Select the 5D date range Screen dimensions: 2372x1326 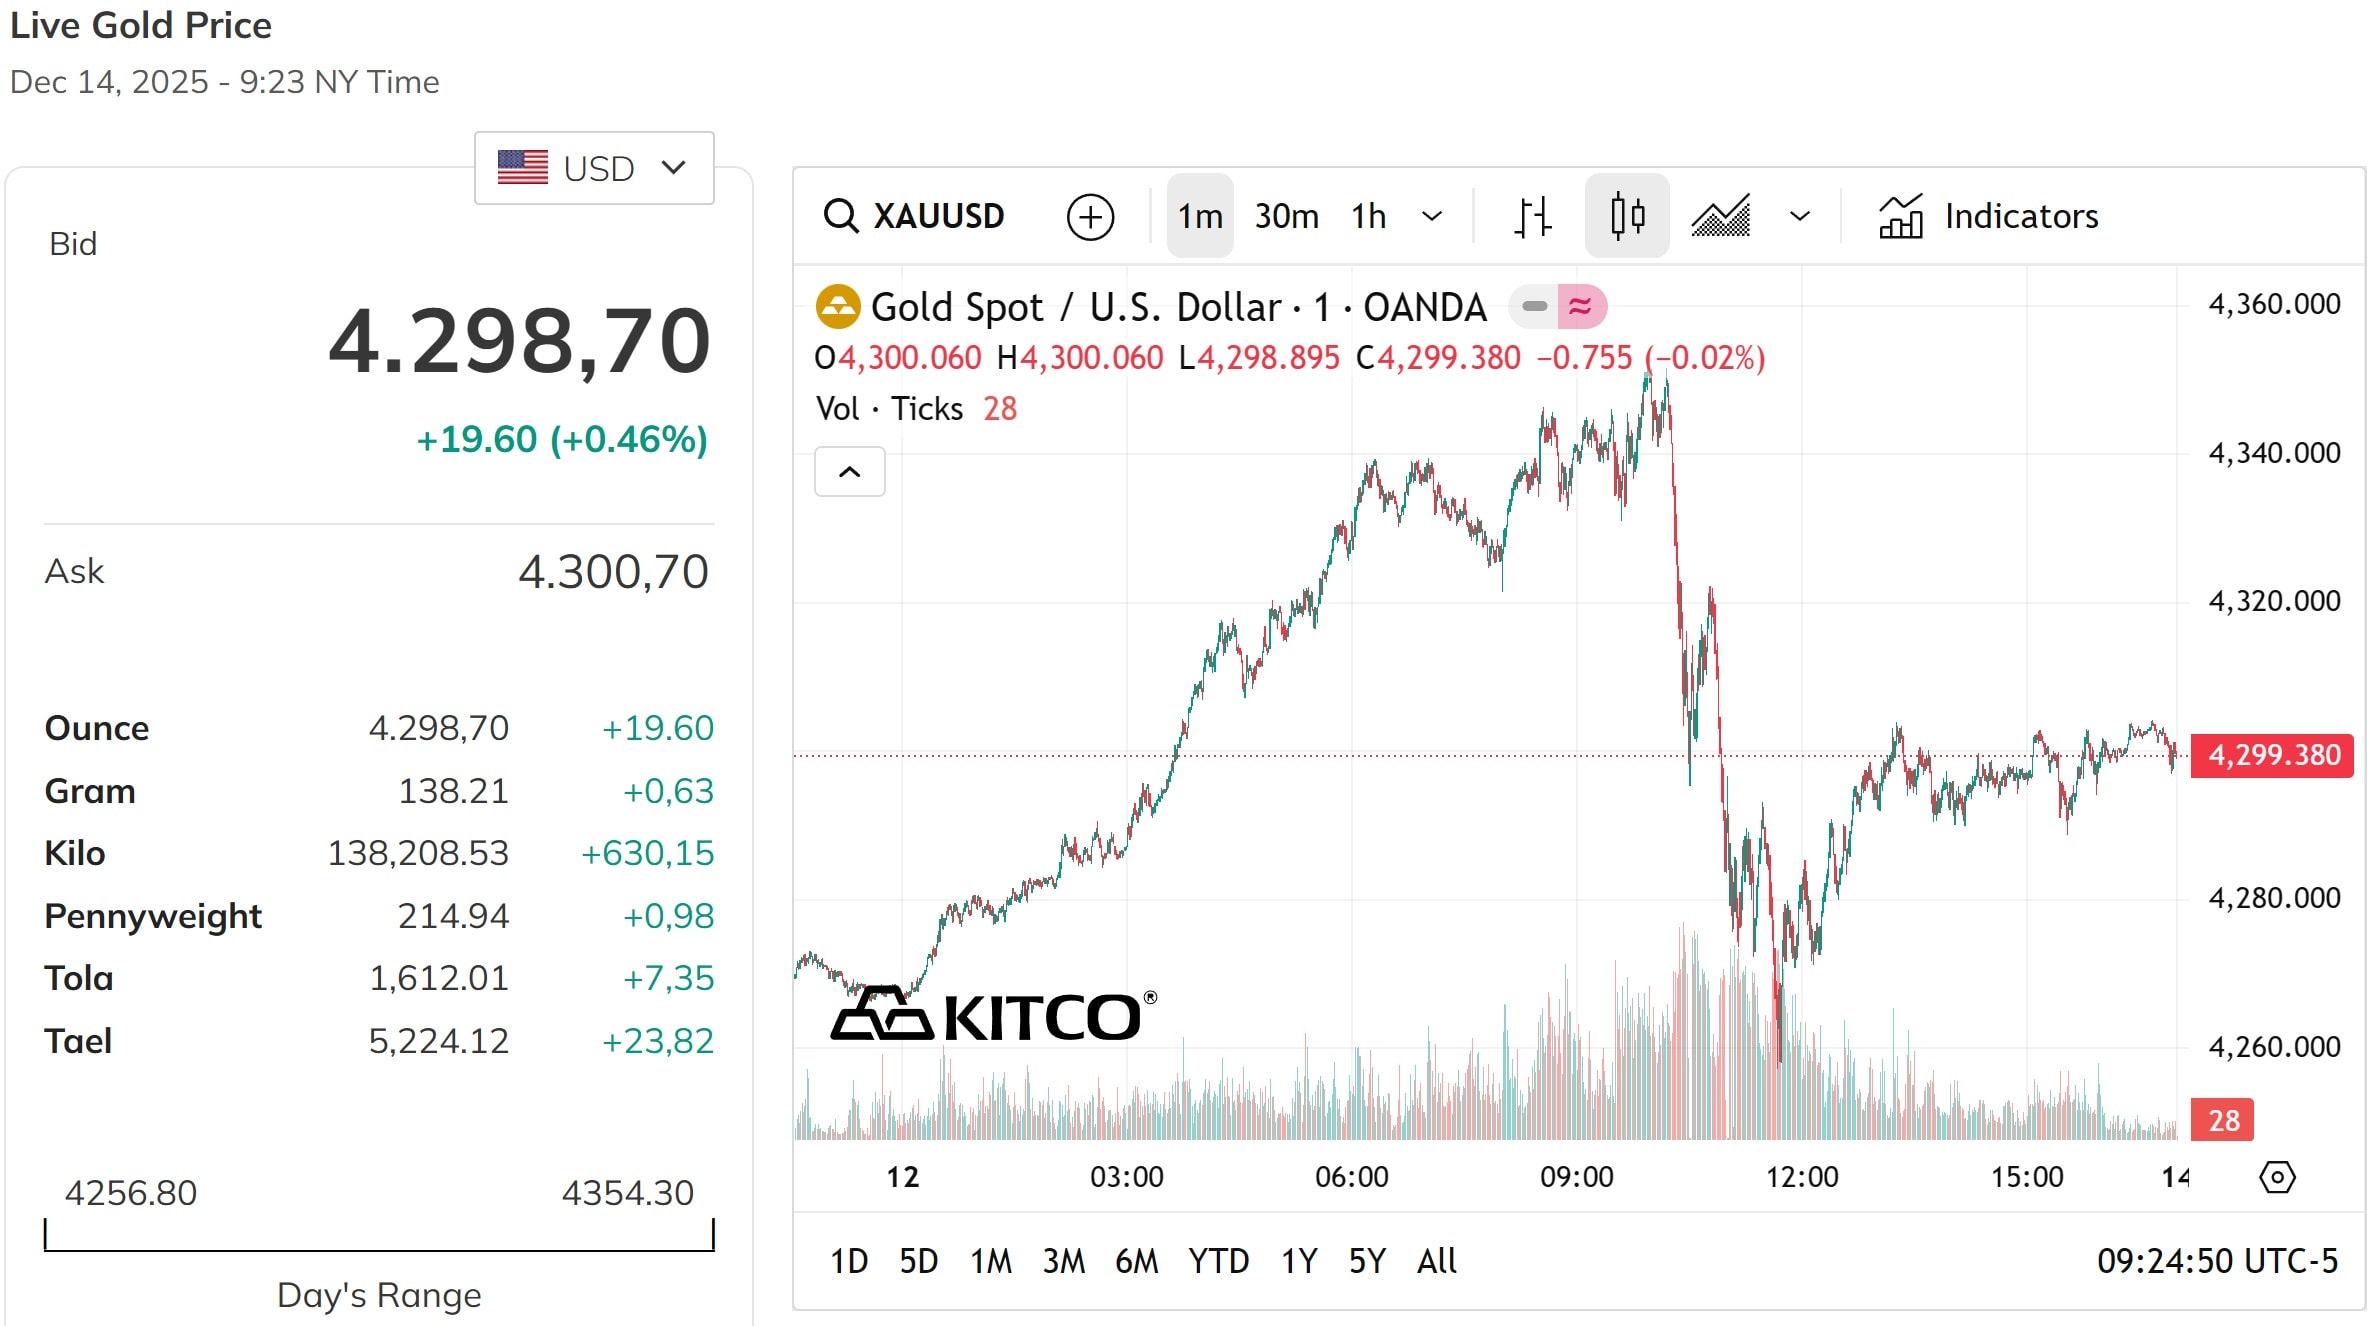918,1261
